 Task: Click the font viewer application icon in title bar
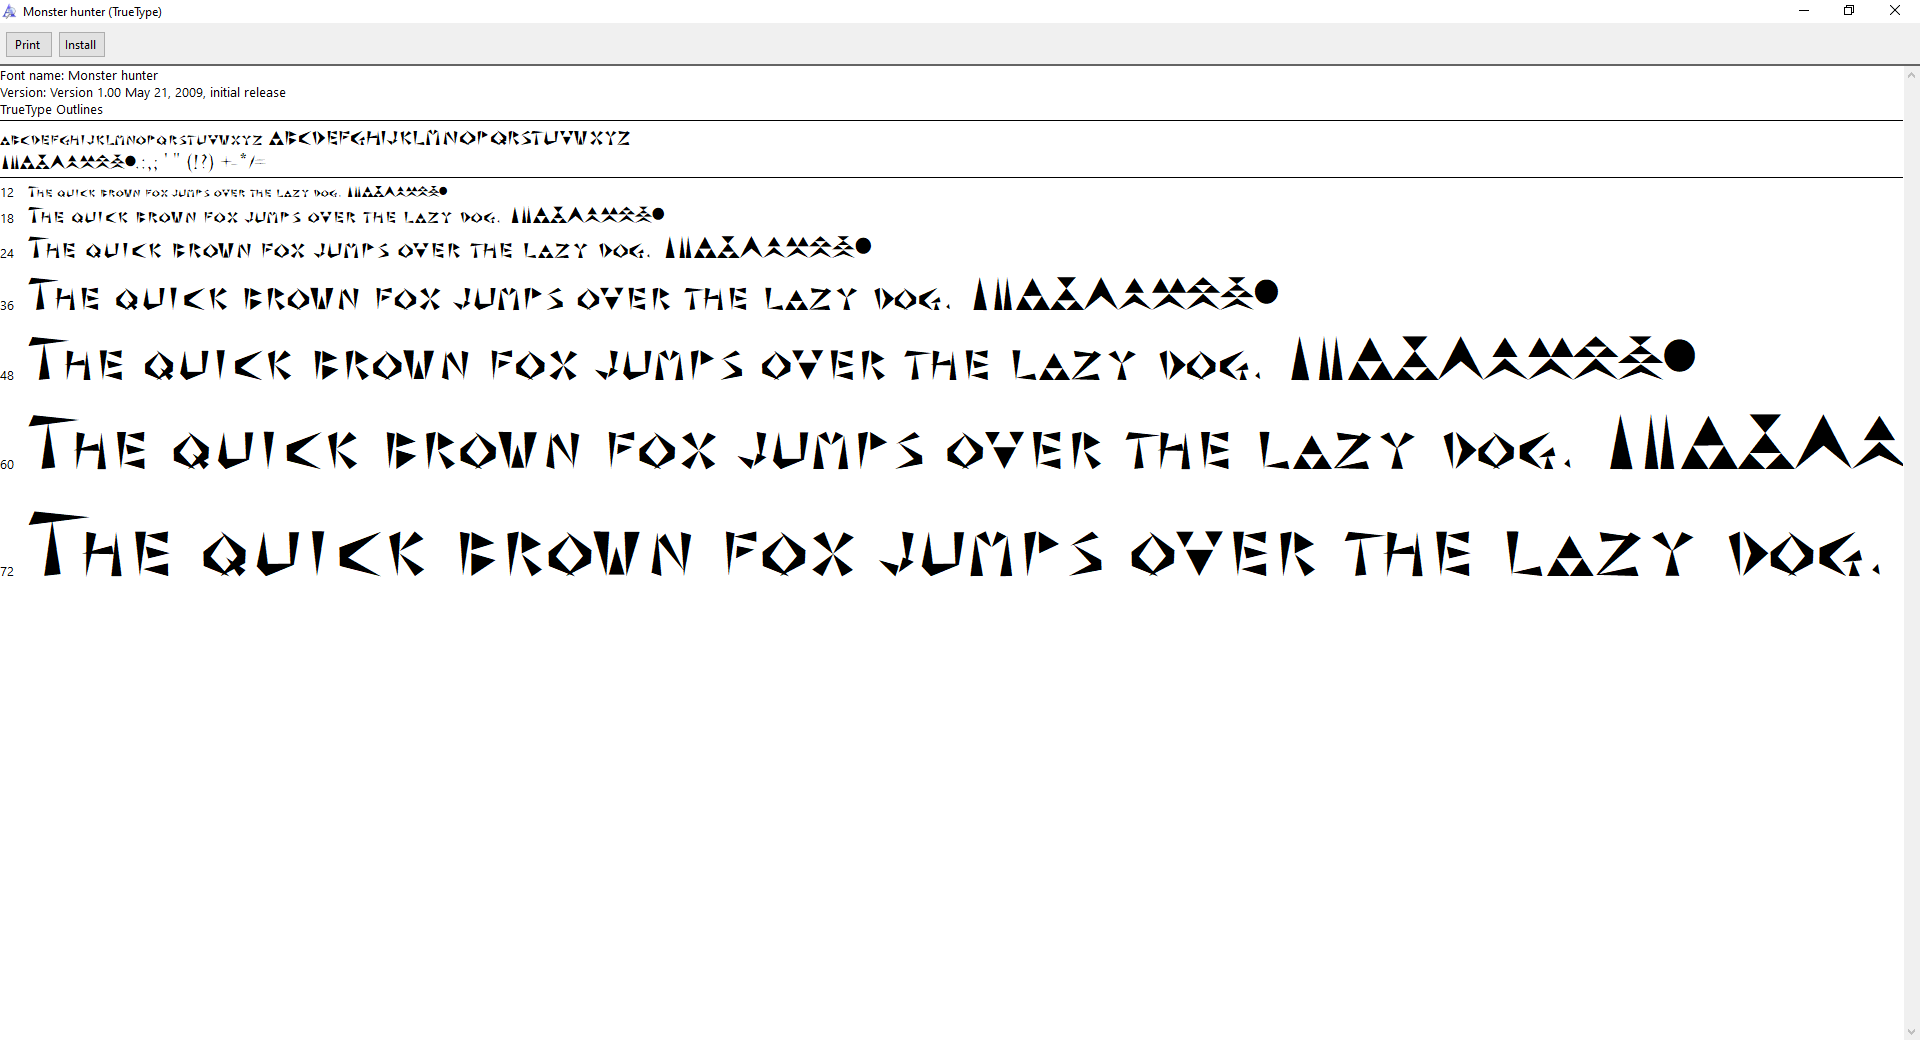[9, 11]
